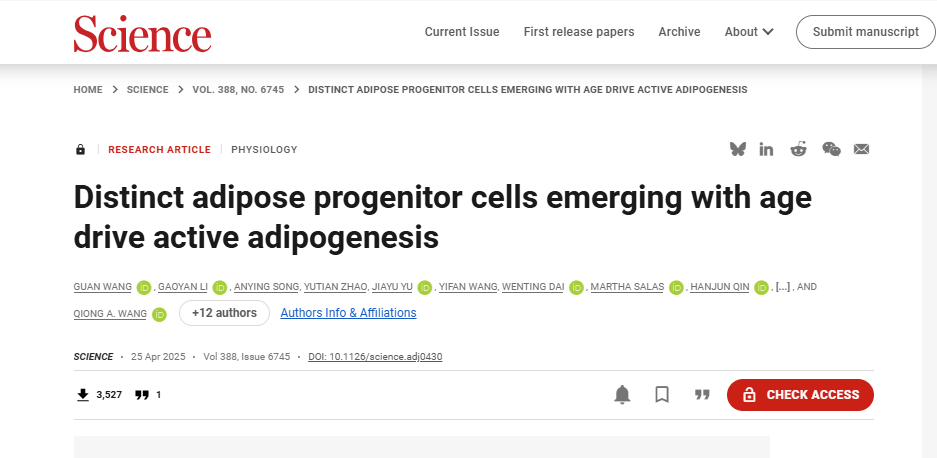Bookmark this article with bookmark icon

662,395
